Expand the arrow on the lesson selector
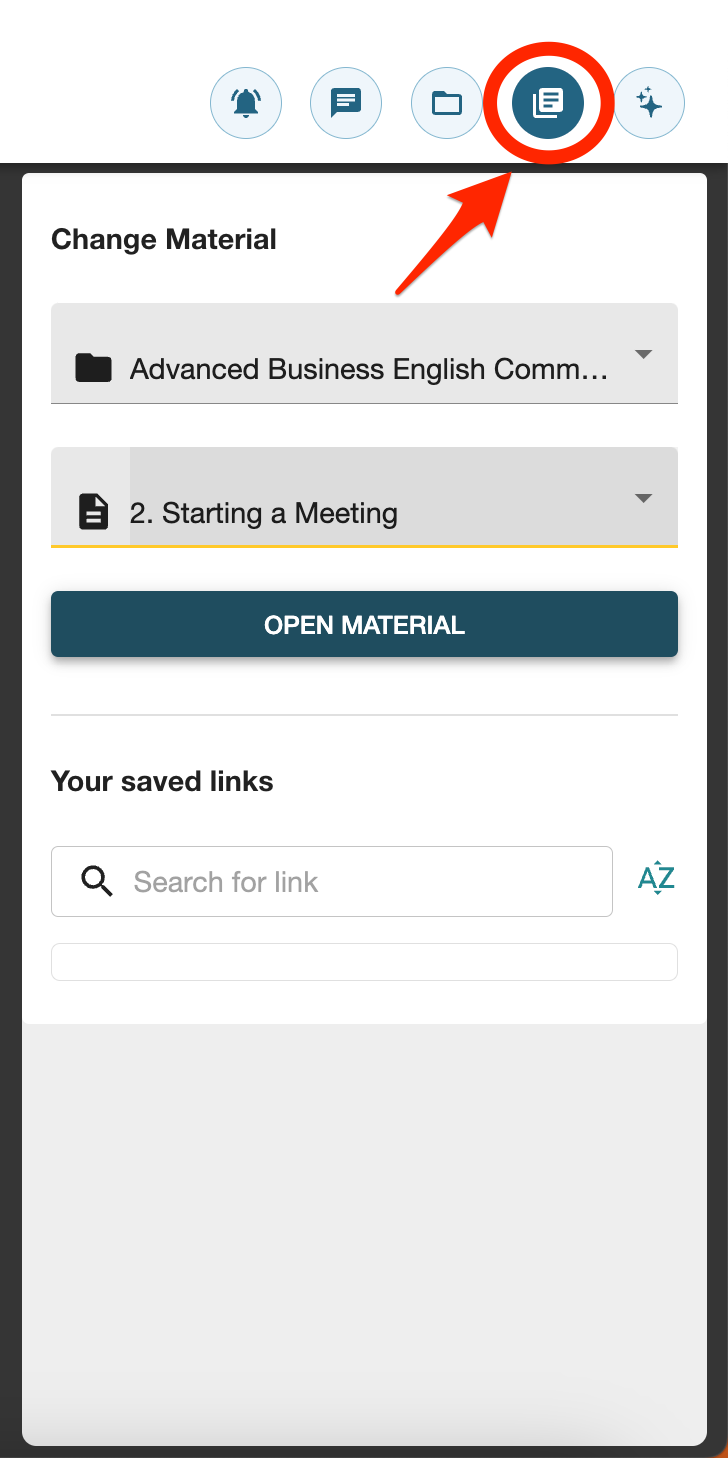 click(x=644, y=498)
